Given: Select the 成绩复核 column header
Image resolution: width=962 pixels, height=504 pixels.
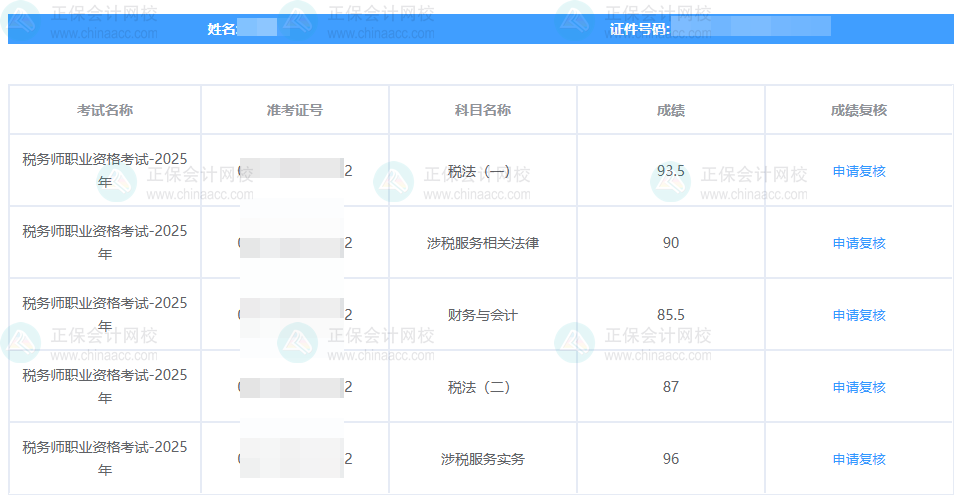Looking at the screenshot, I should [x=859, y=110].
